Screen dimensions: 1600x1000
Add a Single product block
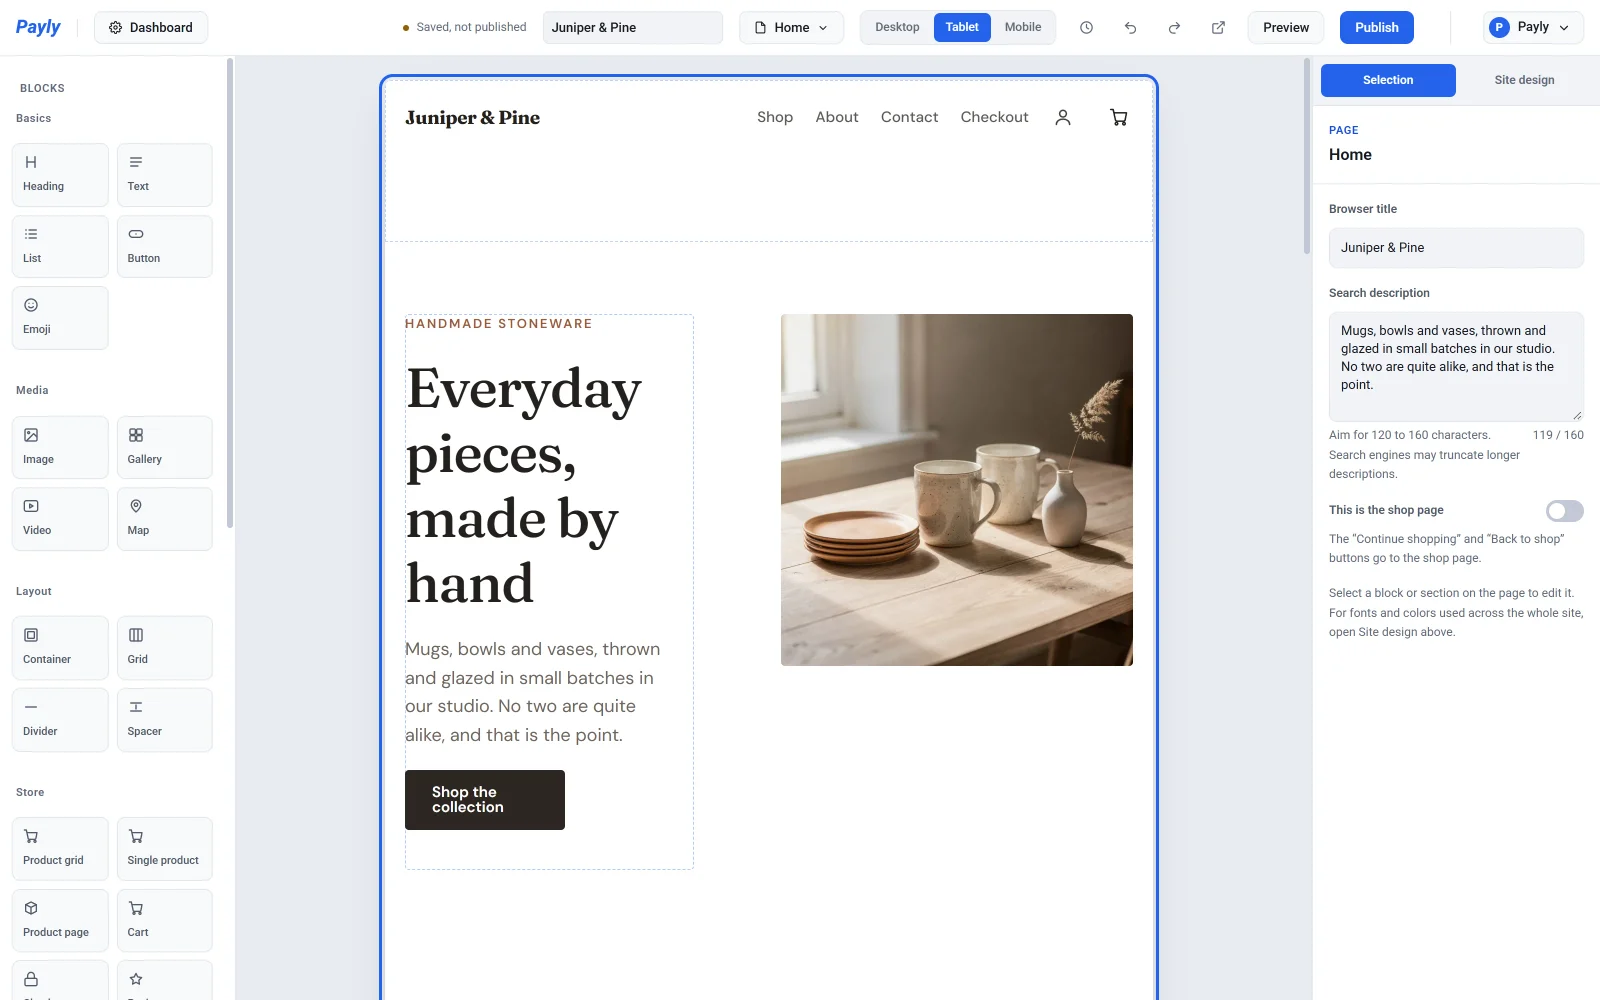coord(164,849)
